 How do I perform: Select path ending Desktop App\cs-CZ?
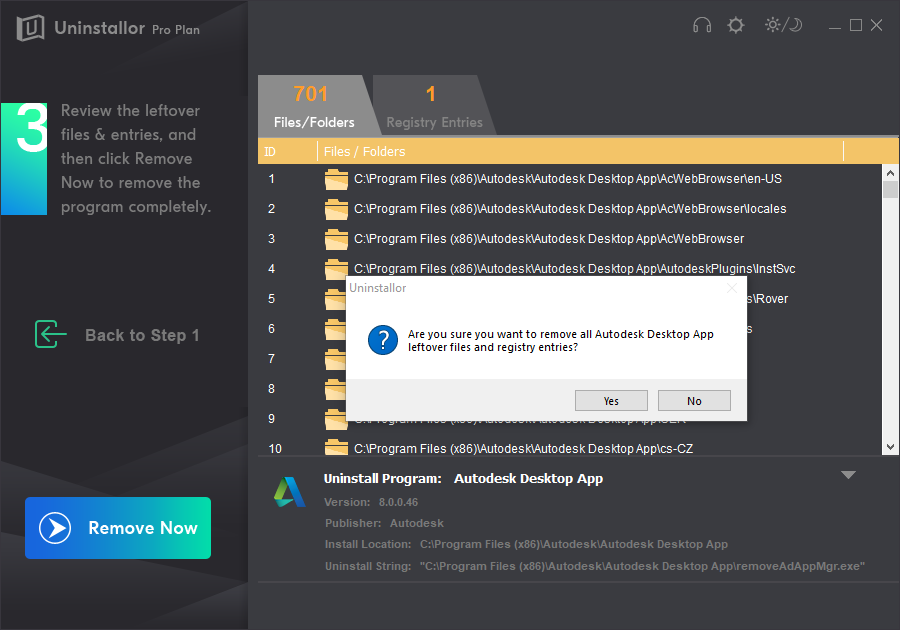tap(523, 449)
